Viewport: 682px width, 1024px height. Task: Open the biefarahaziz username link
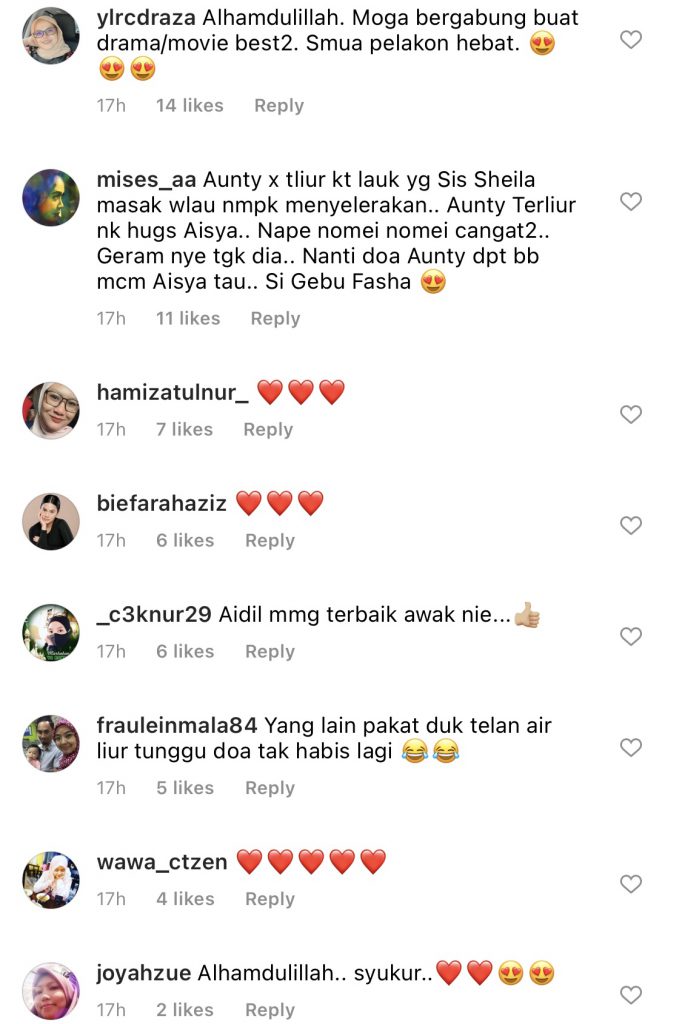coord(161,504)
